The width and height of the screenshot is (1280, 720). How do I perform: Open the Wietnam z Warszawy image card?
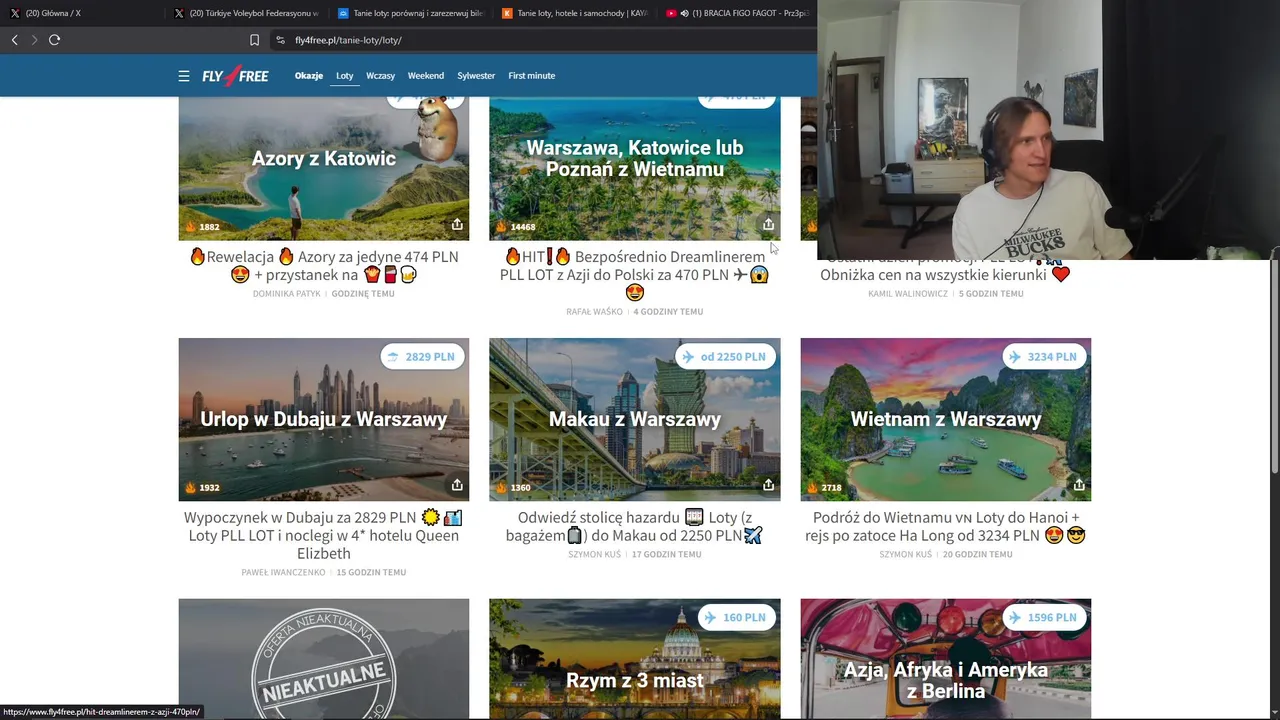point(946,419)
